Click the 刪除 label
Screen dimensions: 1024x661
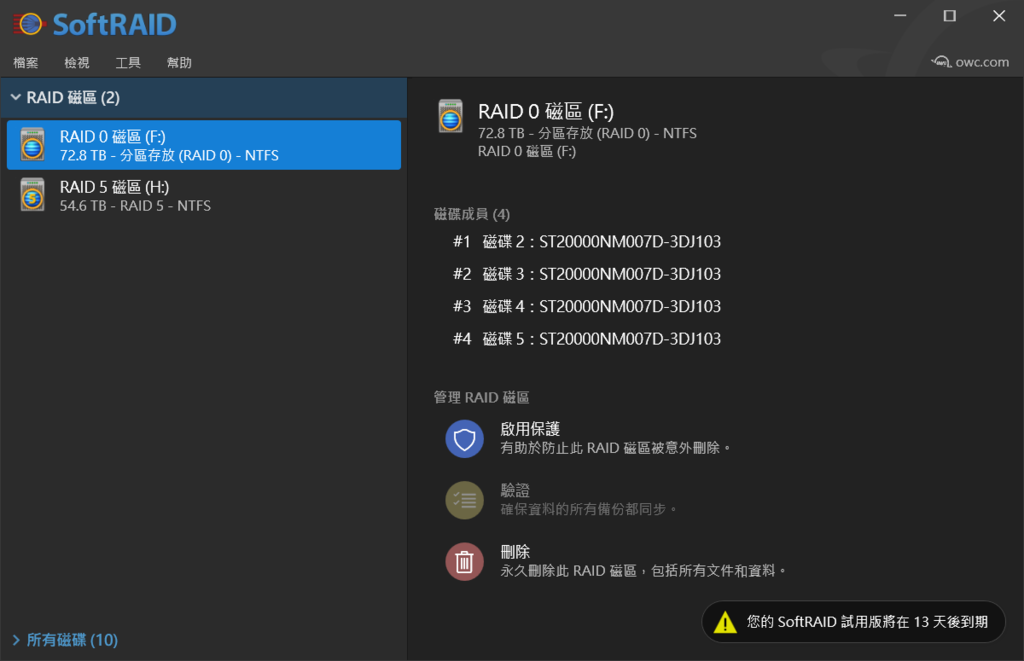click(515, 552)
